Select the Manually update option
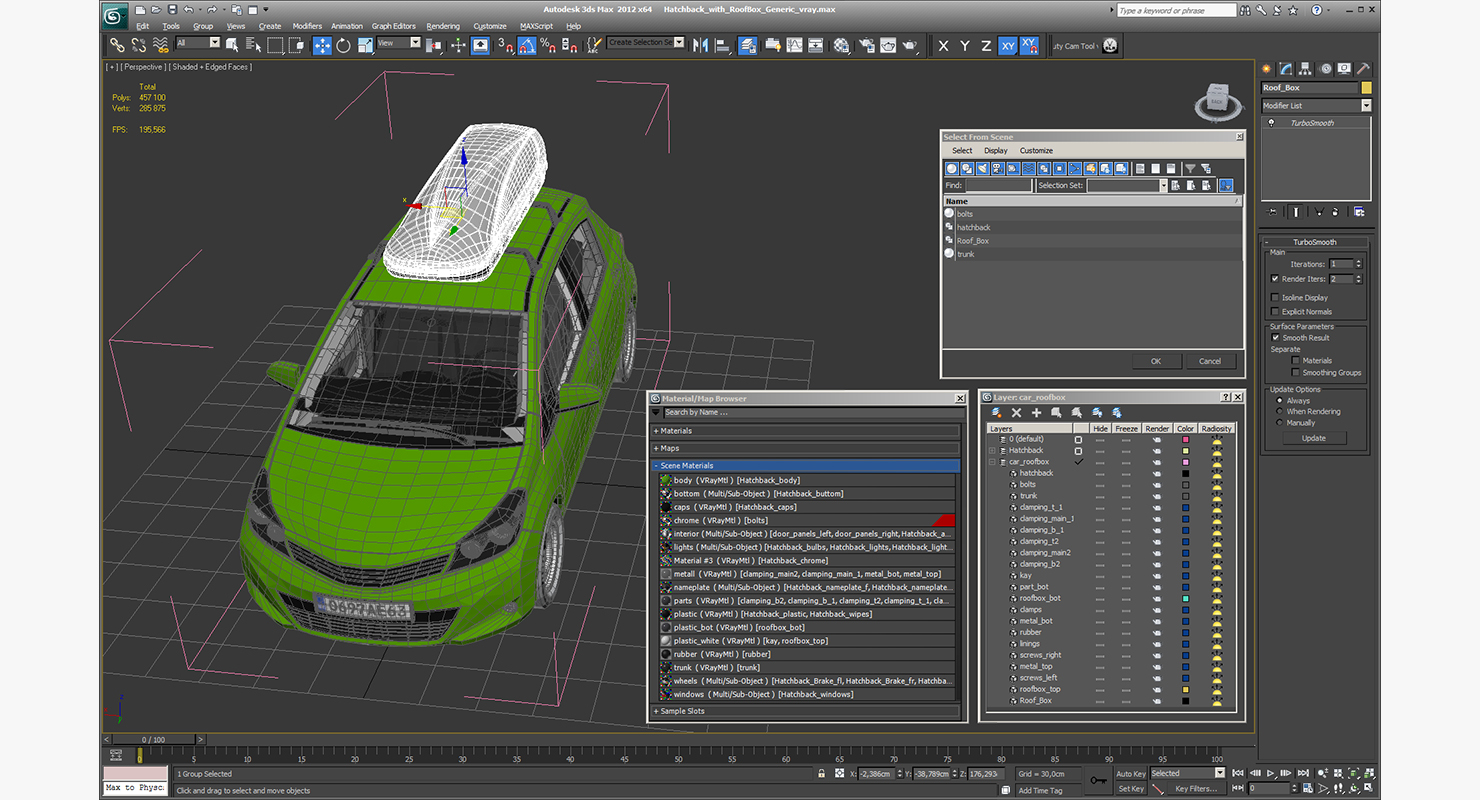 click(x=1279, y=423)
